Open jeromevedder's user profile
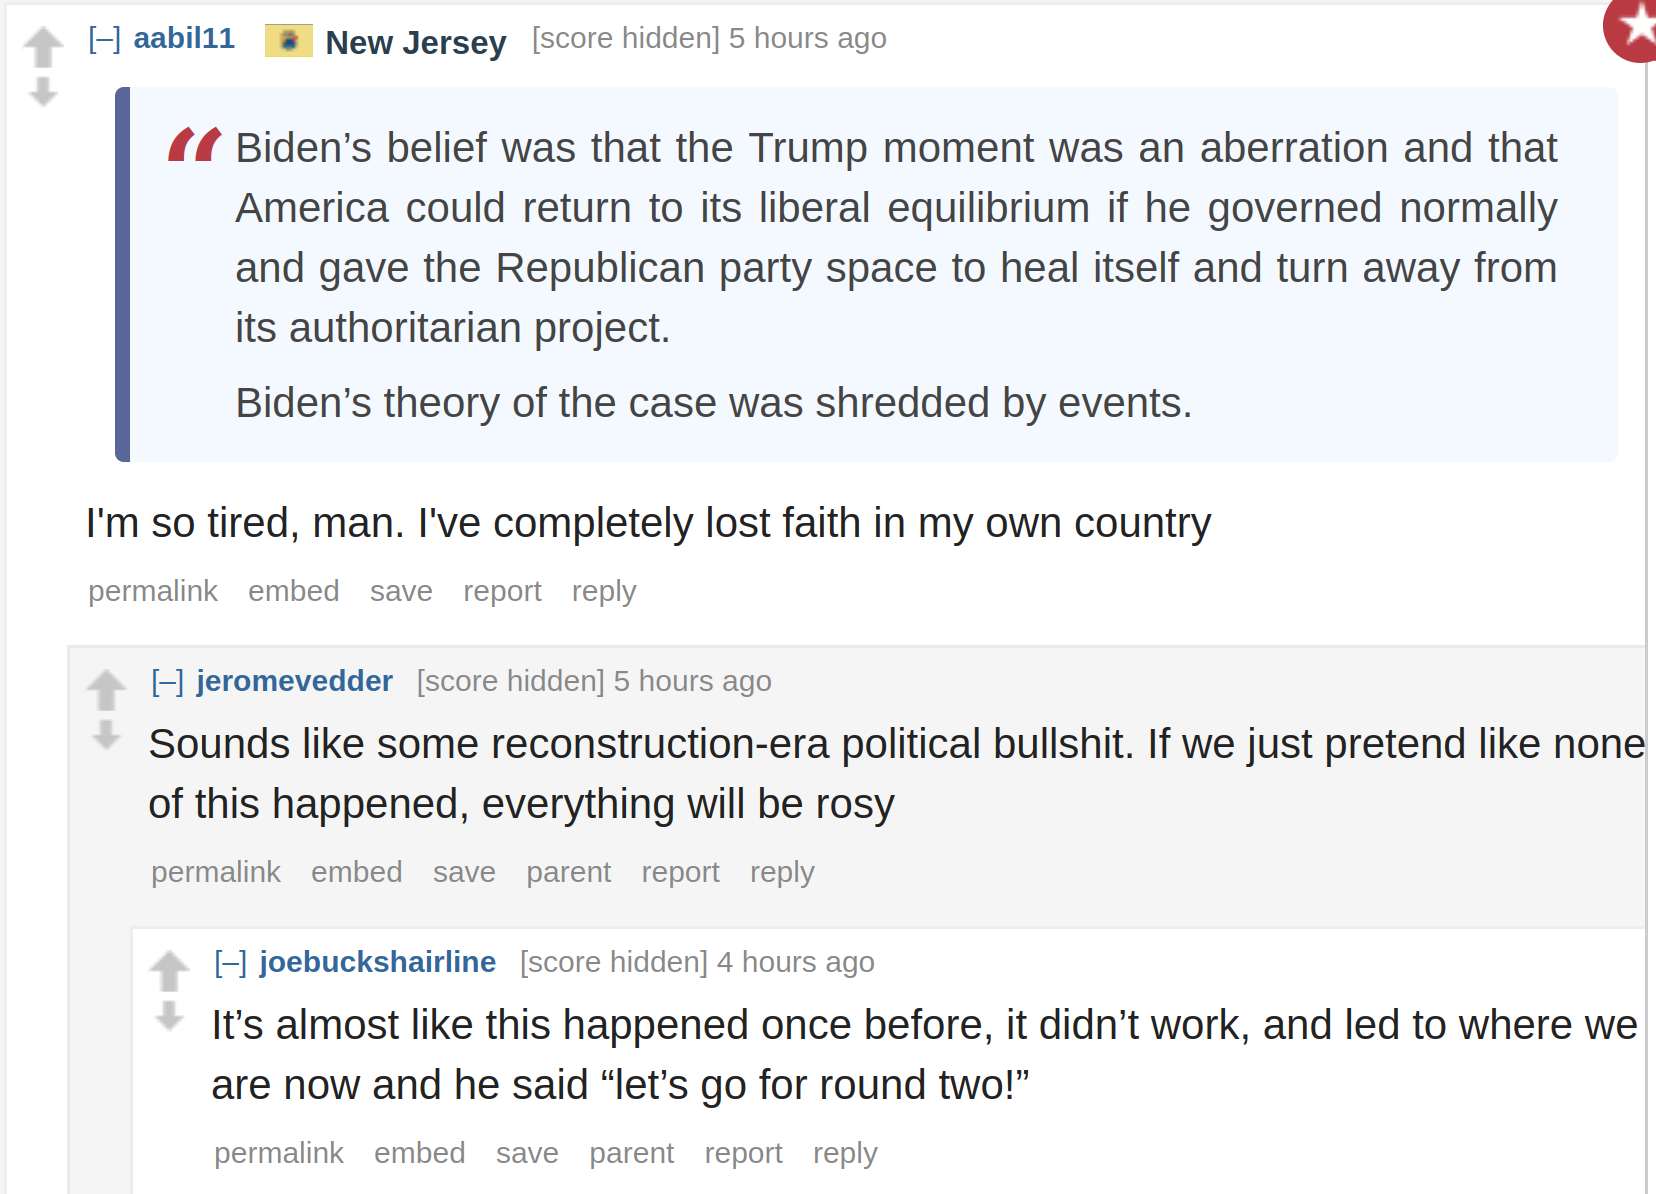Image resolution: width=1656 pixels, height=1194 pixels. [x=295, y=681]
